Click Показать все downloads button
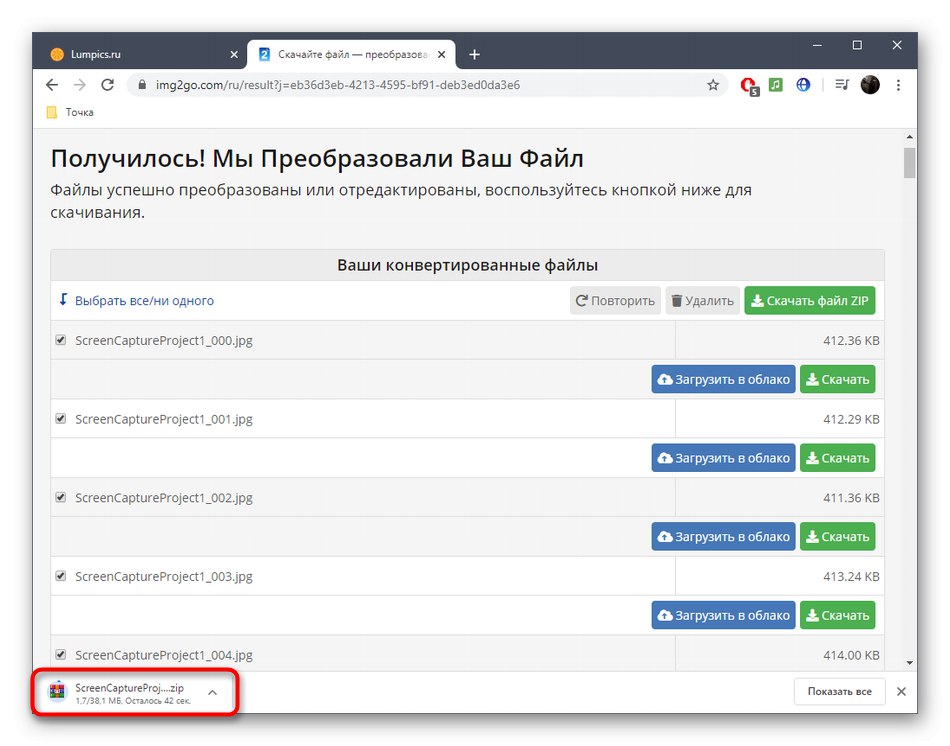Viewport: 950px width, 746px height. (839, 691)
